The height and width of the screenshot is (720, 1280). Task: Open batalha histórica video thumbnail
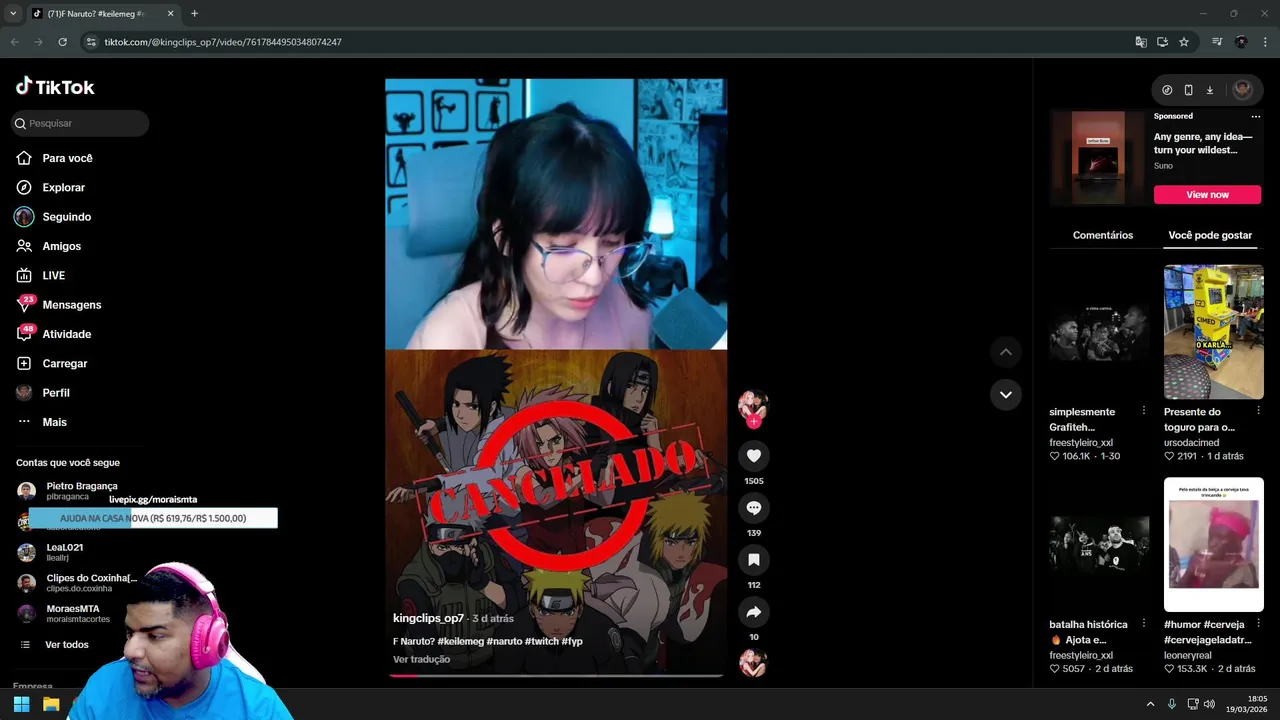[1099, 544]
